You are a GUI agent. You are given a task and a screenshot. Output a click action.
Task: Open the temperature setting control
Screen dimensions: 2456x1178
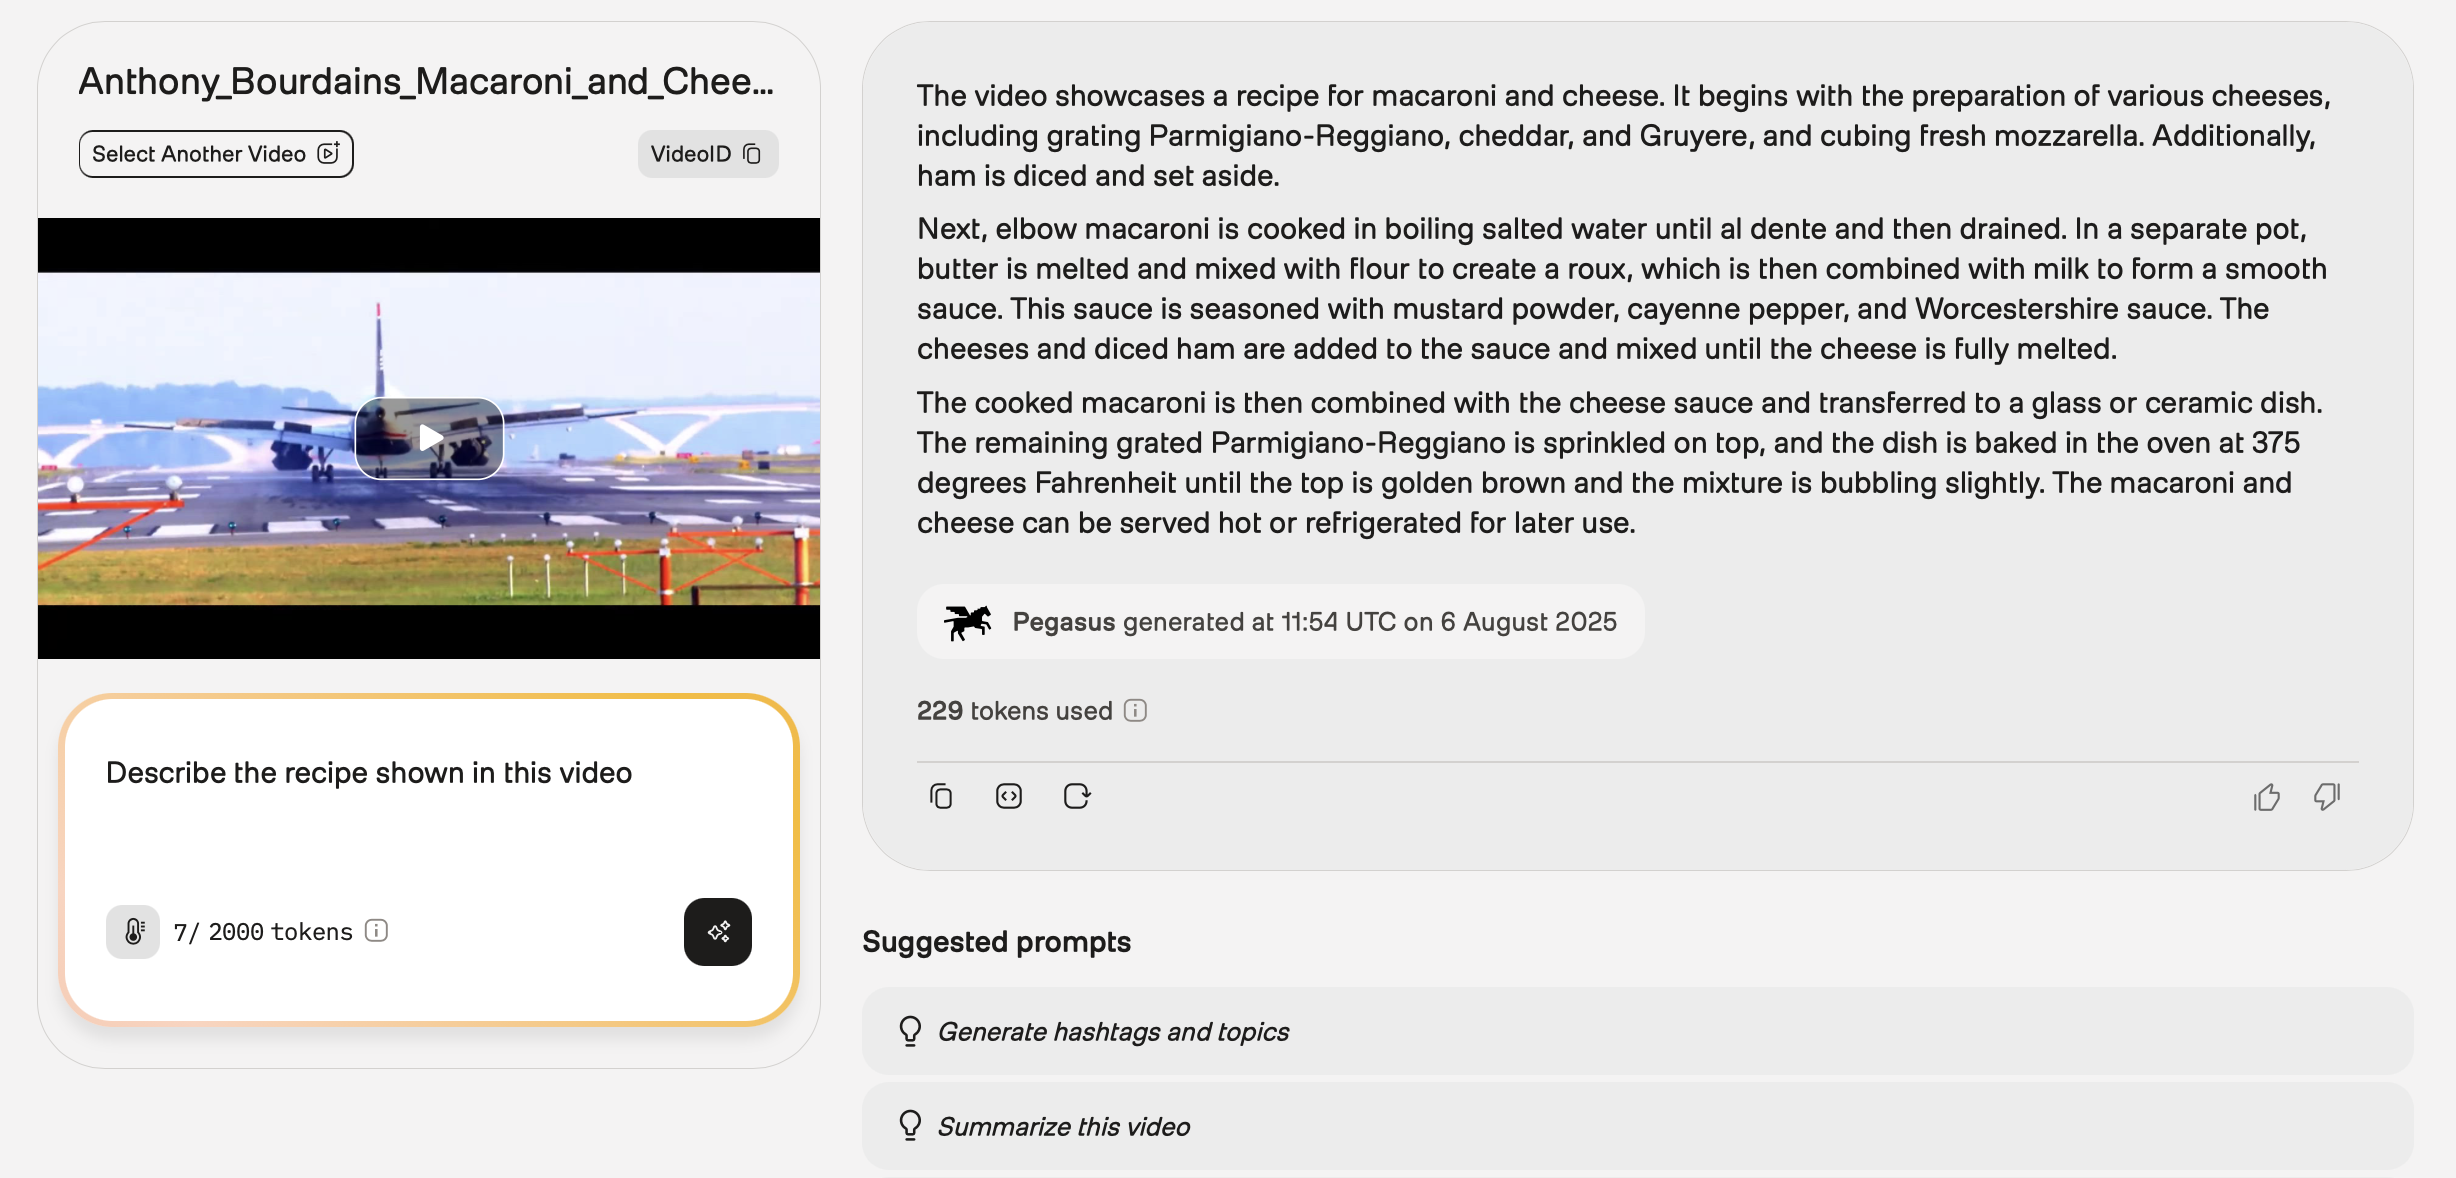click(x=133, y=931)
